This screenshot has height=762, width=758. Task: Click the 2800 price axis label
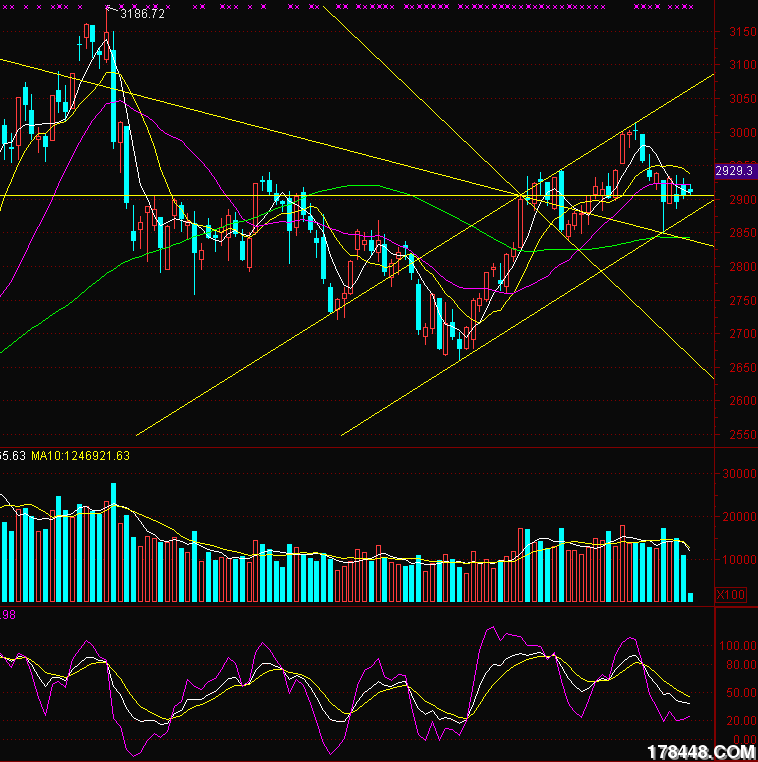click(x=743, y=267)
